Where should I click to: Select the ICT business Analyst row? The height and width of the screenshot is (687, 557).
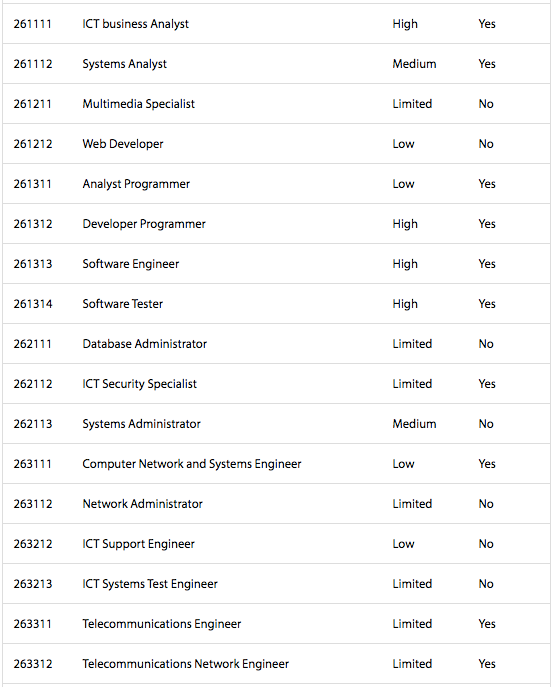click(277, 24)
